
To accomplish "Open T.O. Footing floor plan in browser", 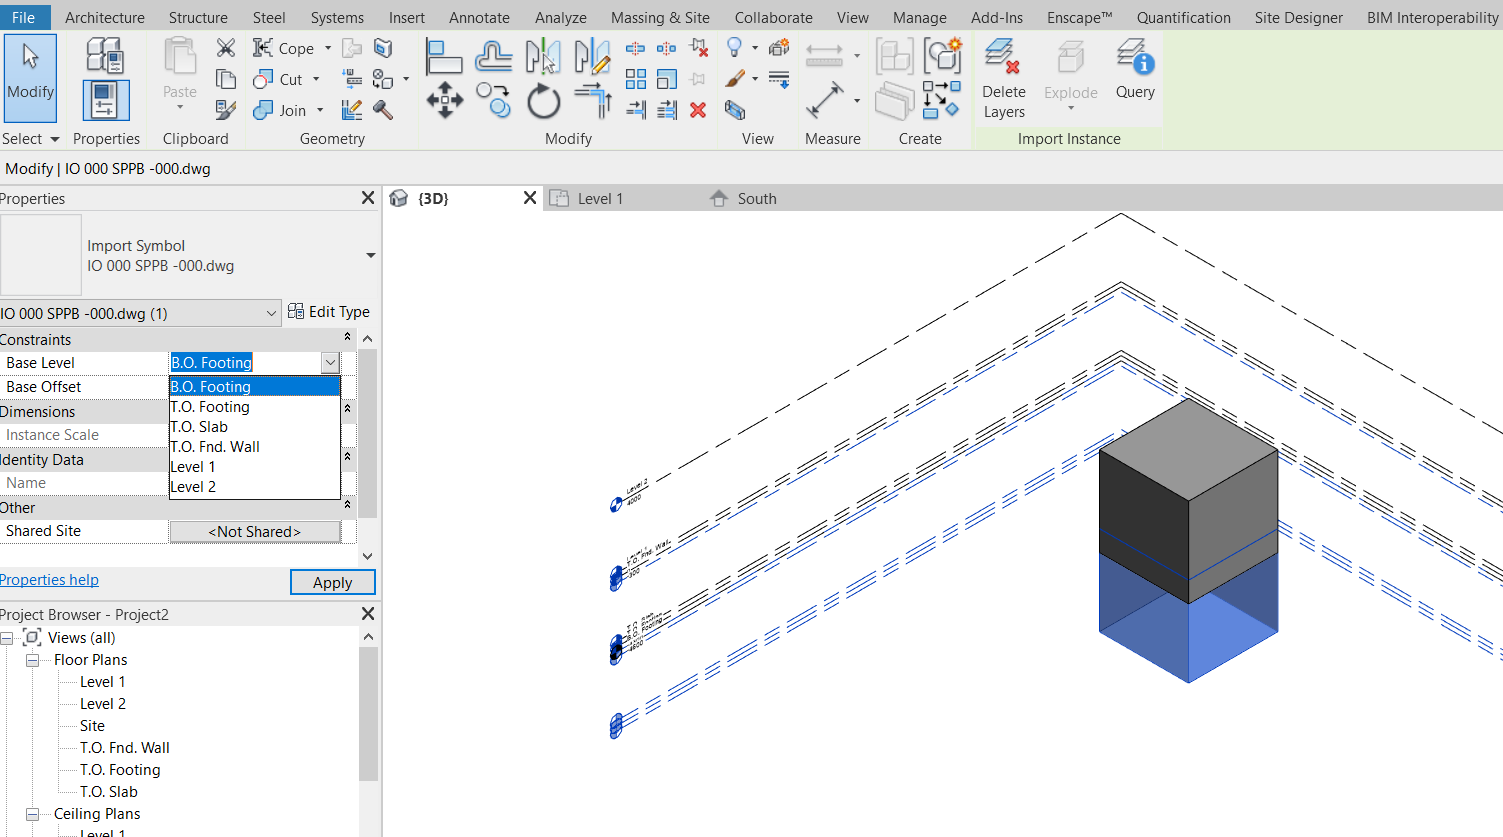I will point(120,770).
